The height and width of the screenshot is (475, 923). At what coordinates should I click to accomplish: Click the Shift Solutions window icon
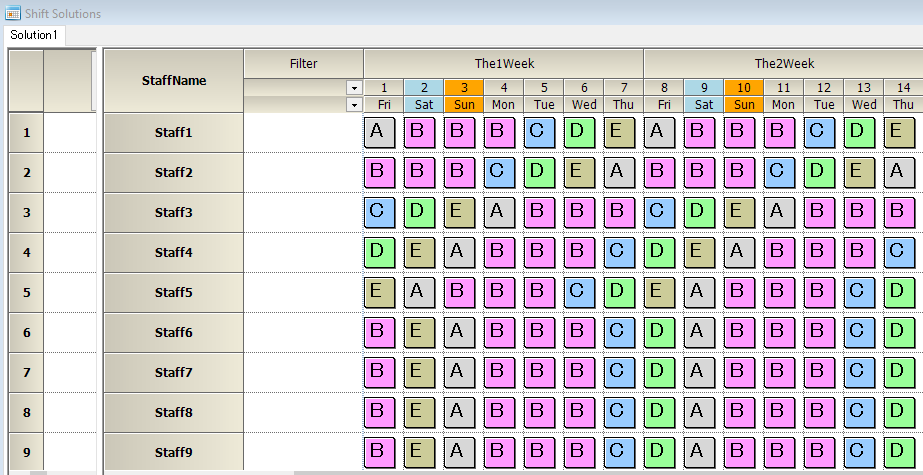(11, 13)
